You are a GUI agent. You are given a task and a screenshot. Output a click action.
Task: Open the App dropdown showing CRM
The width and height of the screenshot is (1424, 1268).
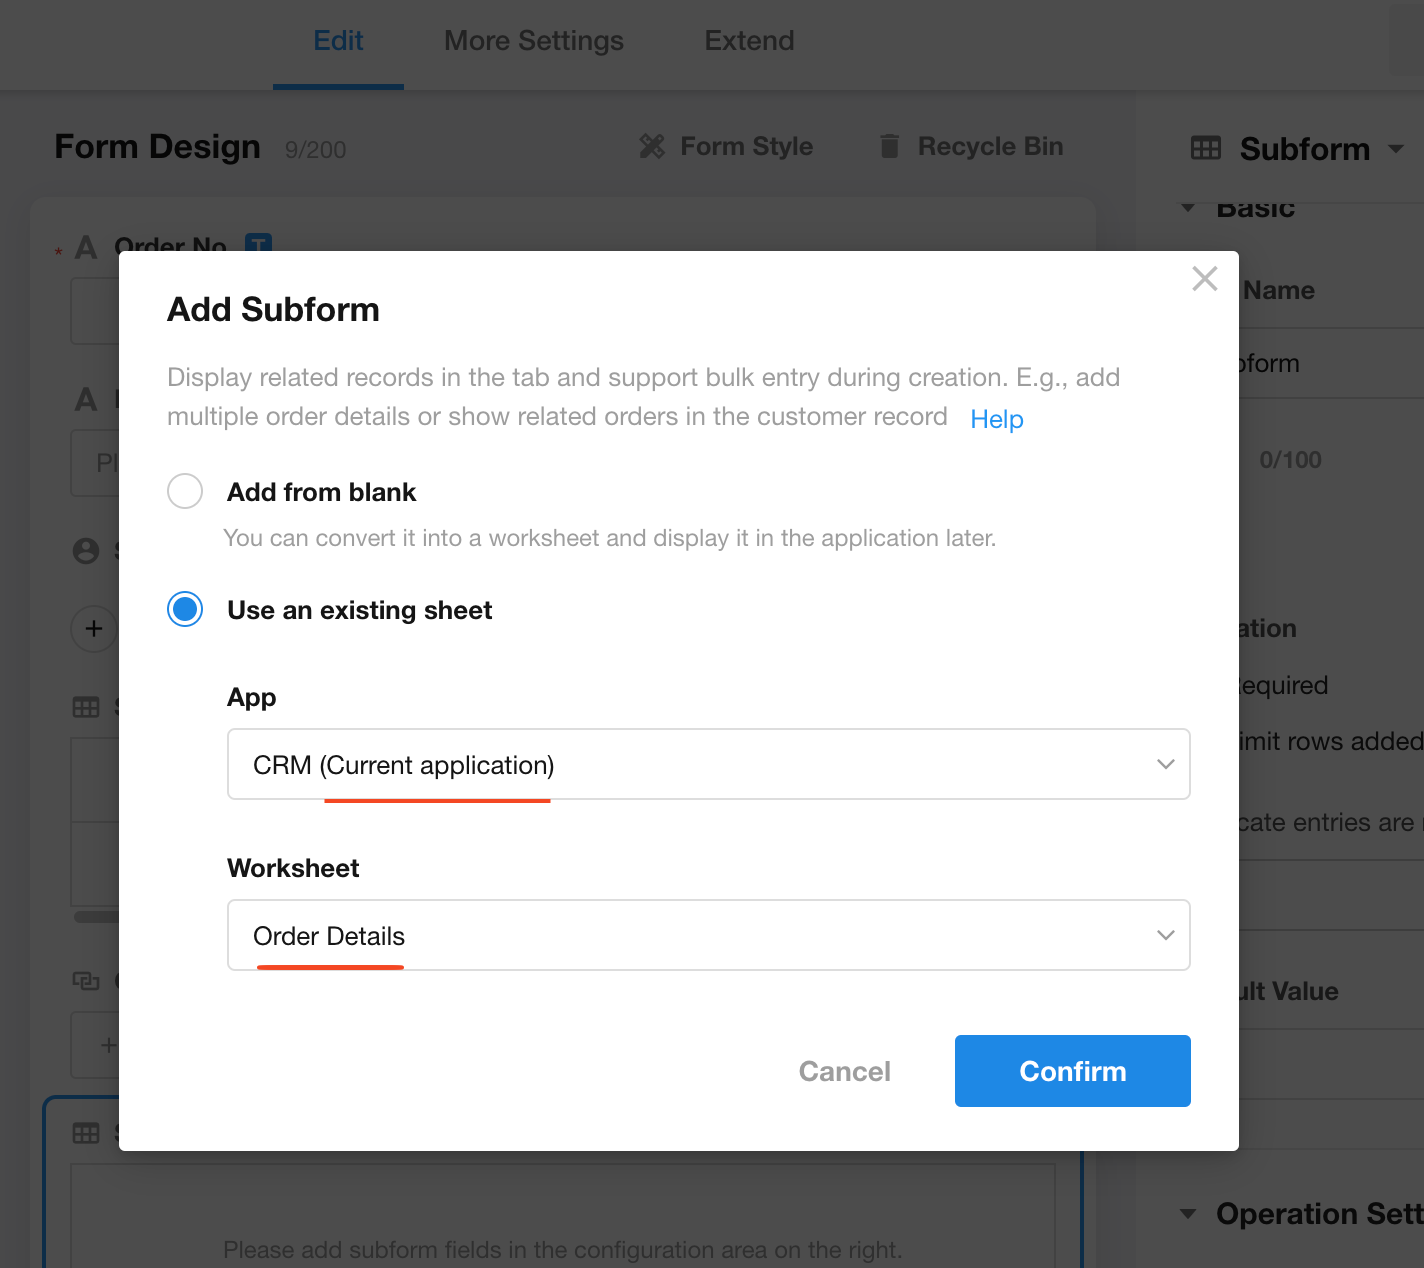point(708,764)
